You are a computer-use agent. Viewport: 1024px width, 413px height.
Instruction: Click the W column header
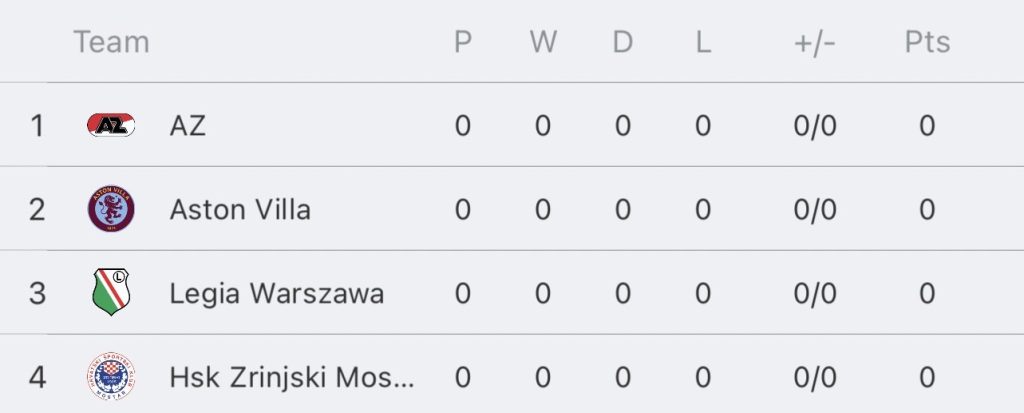pos(543,42)
